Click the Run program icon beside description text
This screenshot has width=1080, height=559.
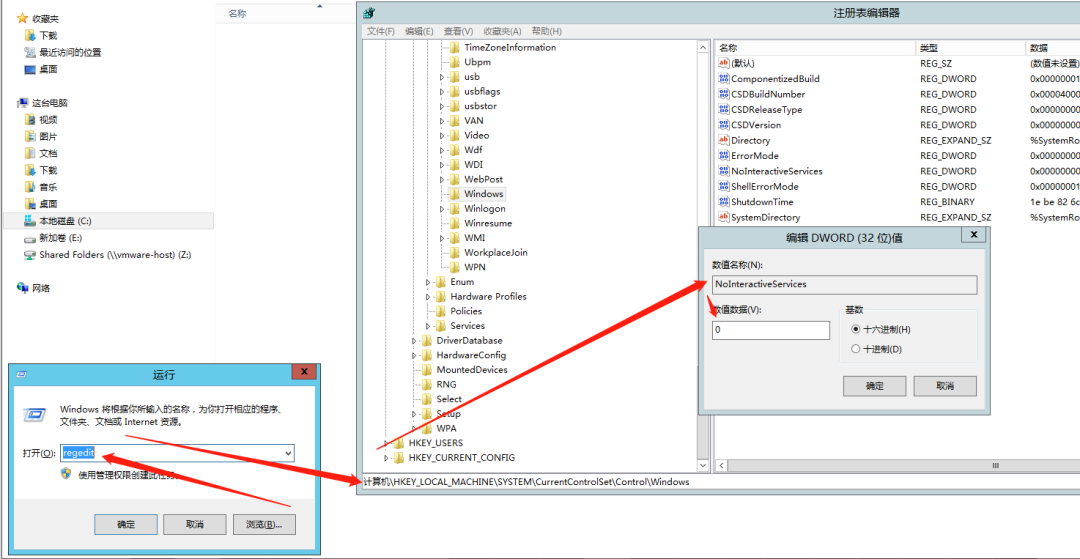pyautogui.click(x=34, y=414)
